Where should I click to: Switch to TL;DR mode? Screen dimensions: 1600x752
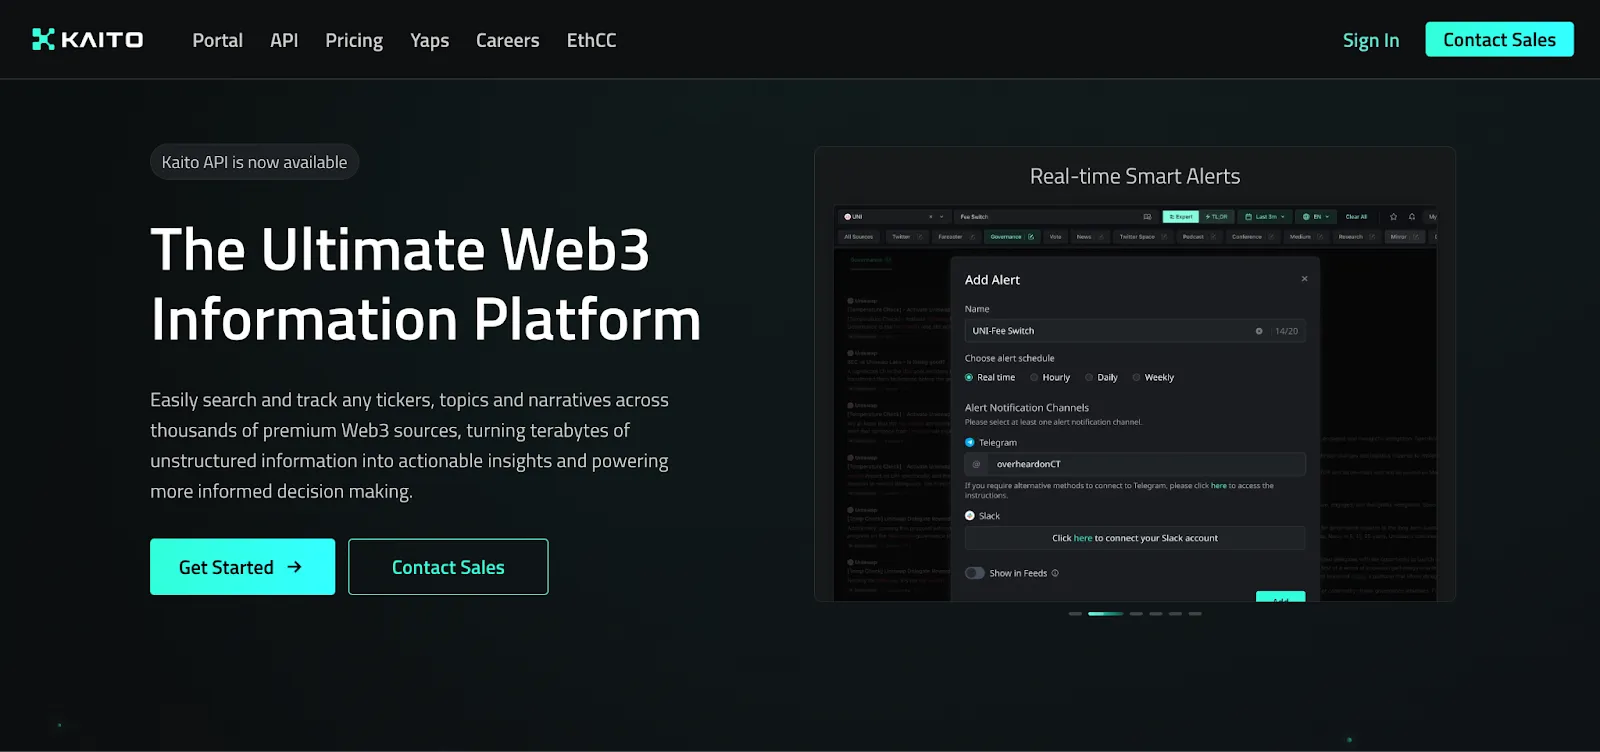[x=1216, y=217]
